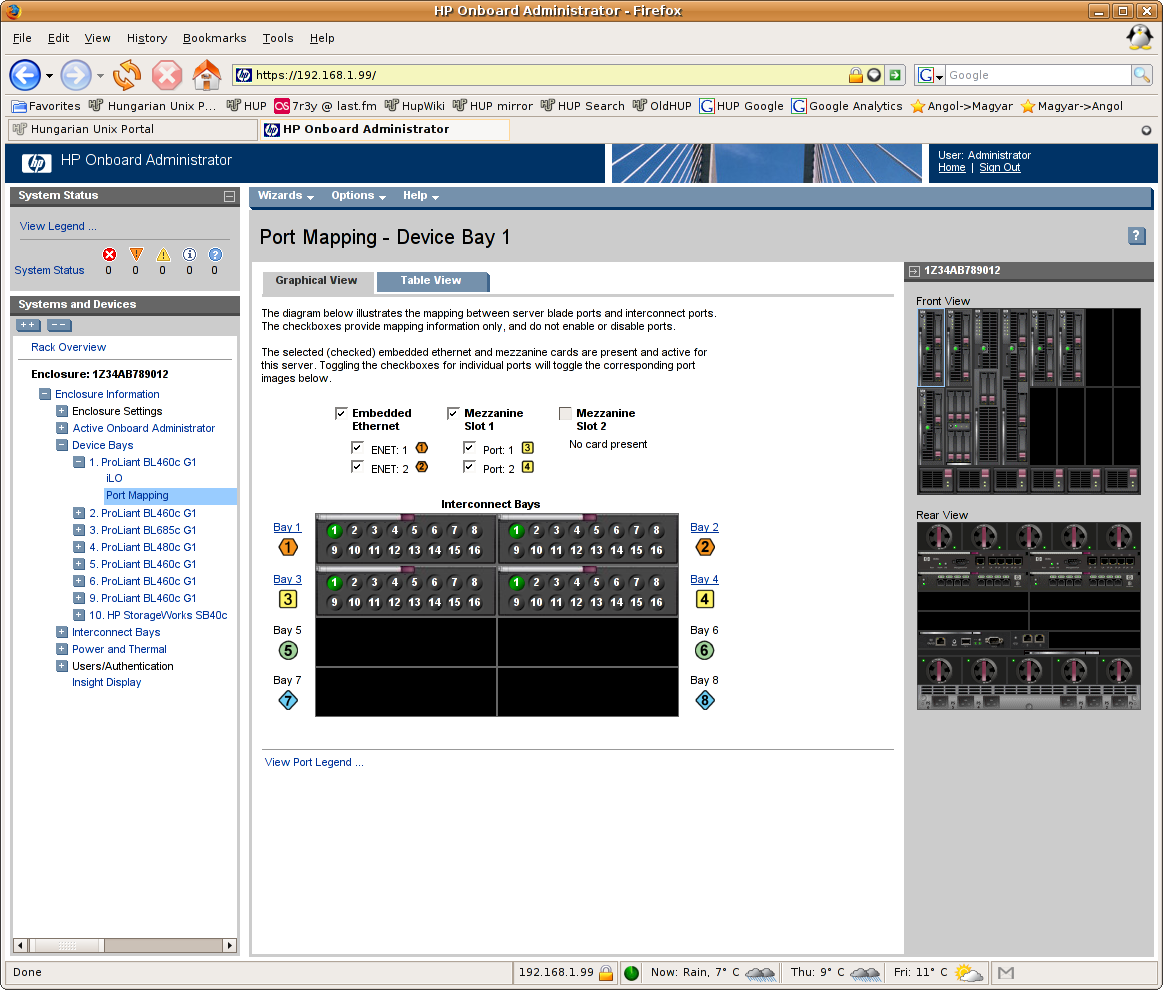Click the yellow caution triangle status icon
This screenshot has width=1163, height=990.
click(x=163, y=254)
